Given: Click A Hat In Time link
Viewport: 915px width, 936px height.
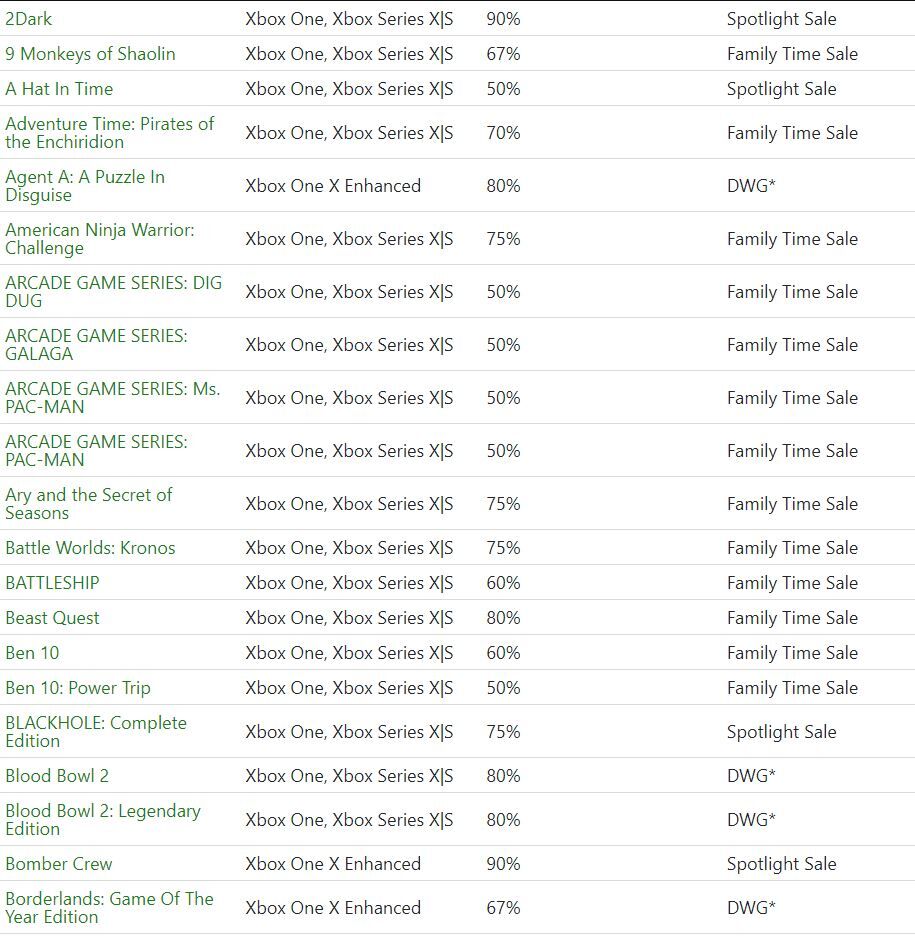Looking at the screenshot, I should [x=59, y=89].
